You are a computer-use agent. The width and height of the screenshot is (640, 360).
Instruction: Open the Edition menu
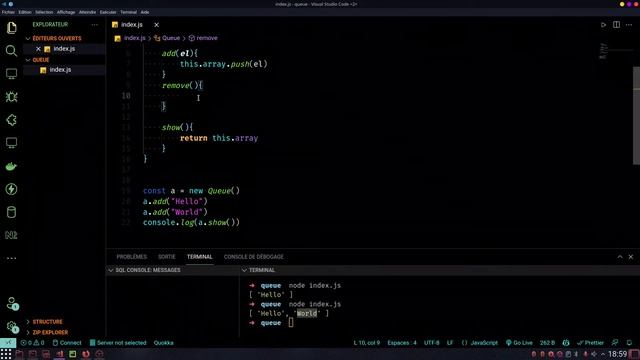[25, 12]
